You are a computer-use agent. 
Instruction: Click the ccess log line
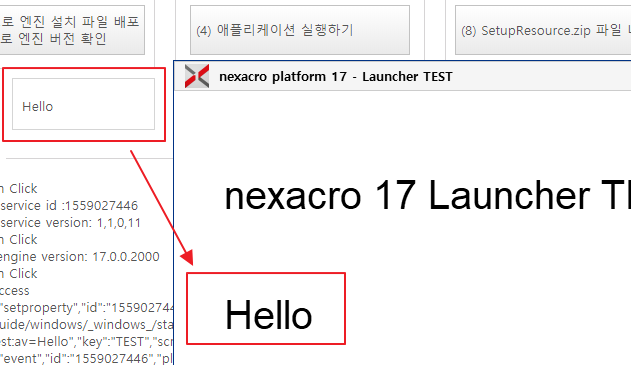point(15,291)
